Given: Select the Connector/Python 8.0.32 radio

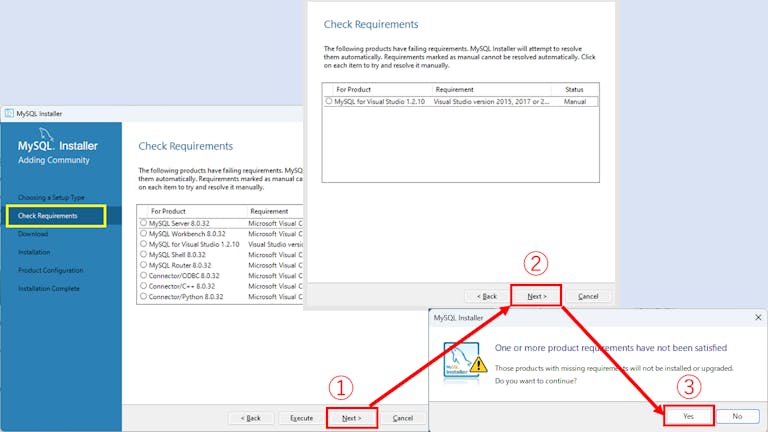Looking at the screenshot, I should (x=144, y=296).
